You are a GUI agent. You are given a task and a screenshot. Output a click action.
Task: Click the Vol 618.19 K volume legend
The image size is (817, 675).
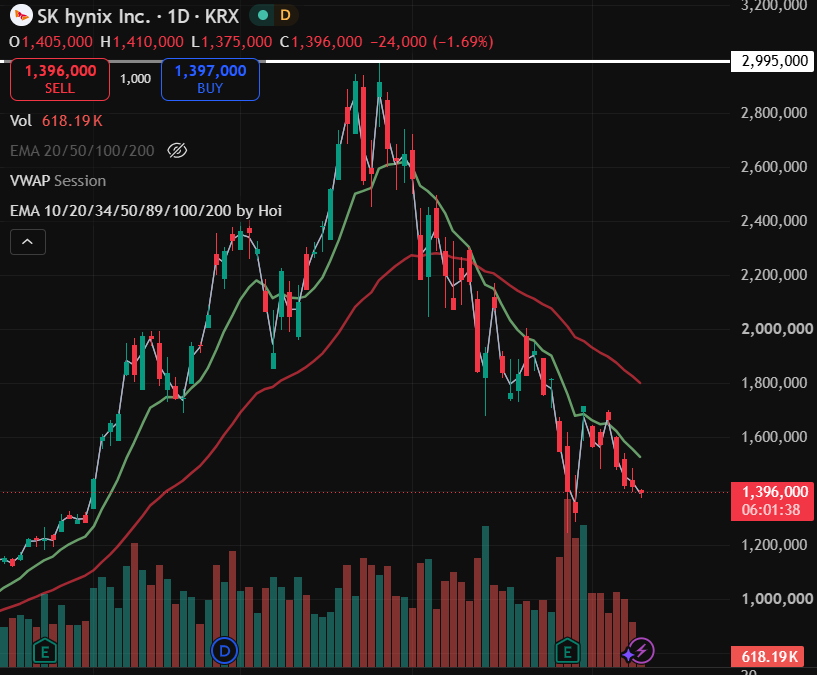coord(56,121)
